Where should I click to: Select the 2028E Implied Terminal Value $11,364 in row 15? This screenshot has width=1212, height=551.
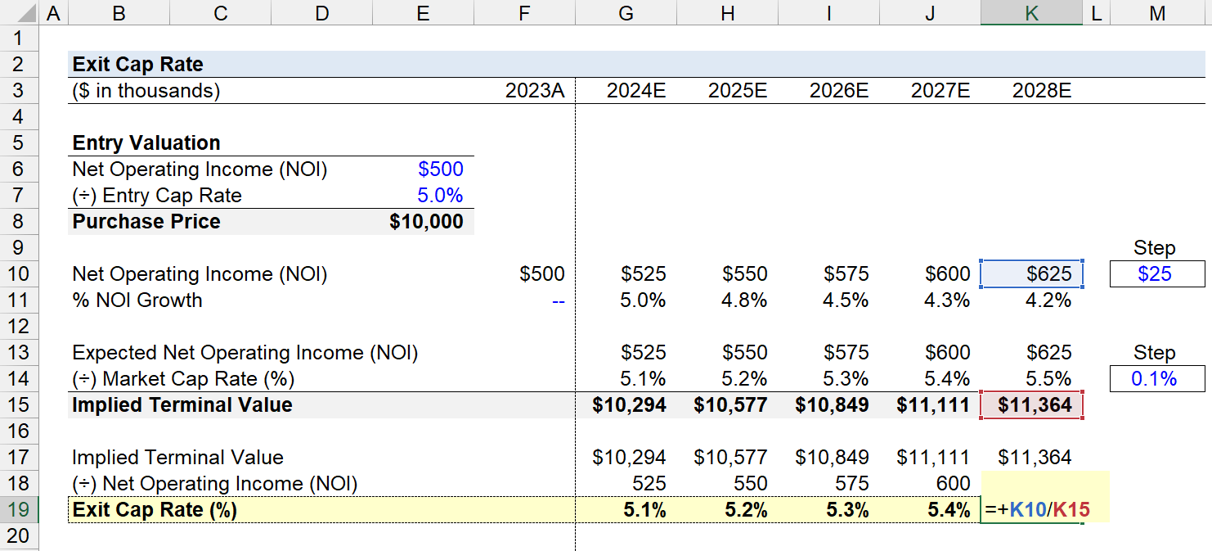tap(1031, 405)
